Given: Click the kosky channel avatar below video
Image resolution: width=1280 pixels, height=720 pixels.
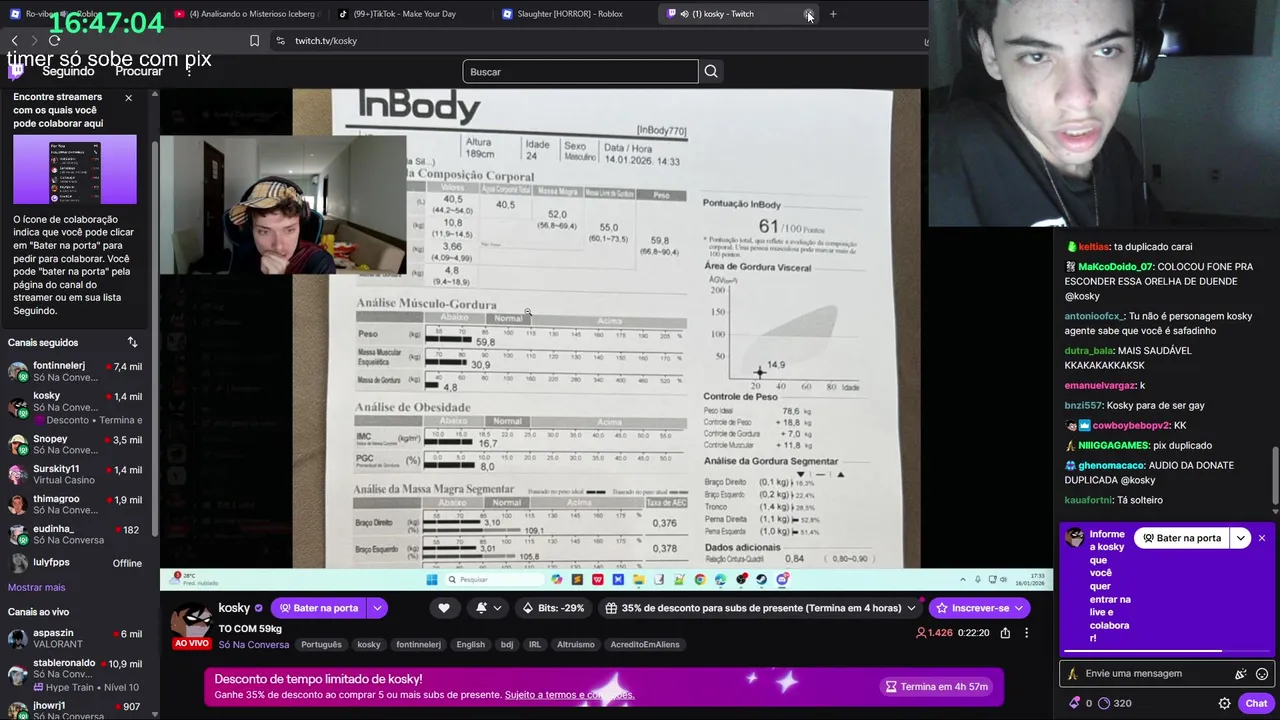Looking at the screenshot, I should click(x=192, y=620).
